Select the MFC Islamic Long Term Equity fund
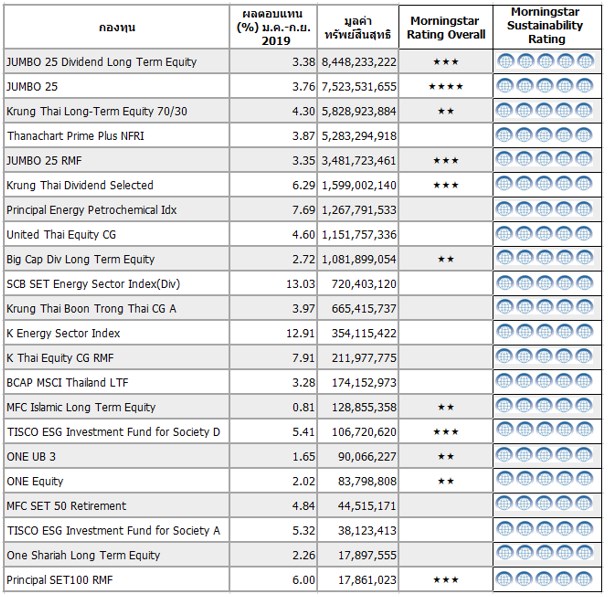608x597 pixels. 81,407
